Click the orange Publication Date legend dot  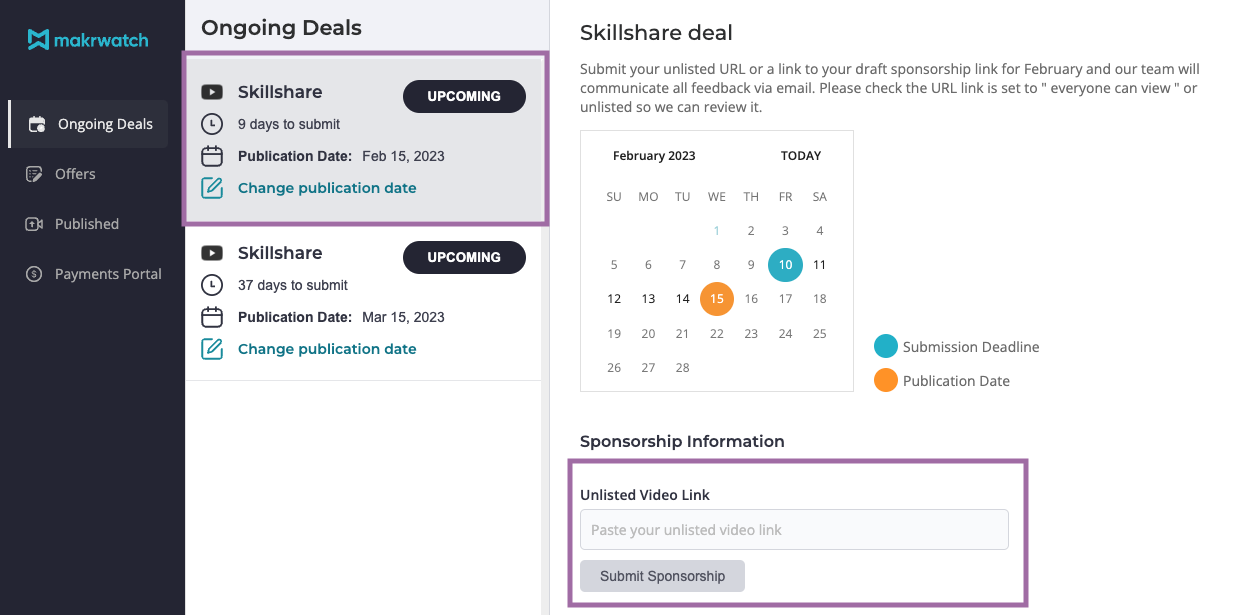886,381
